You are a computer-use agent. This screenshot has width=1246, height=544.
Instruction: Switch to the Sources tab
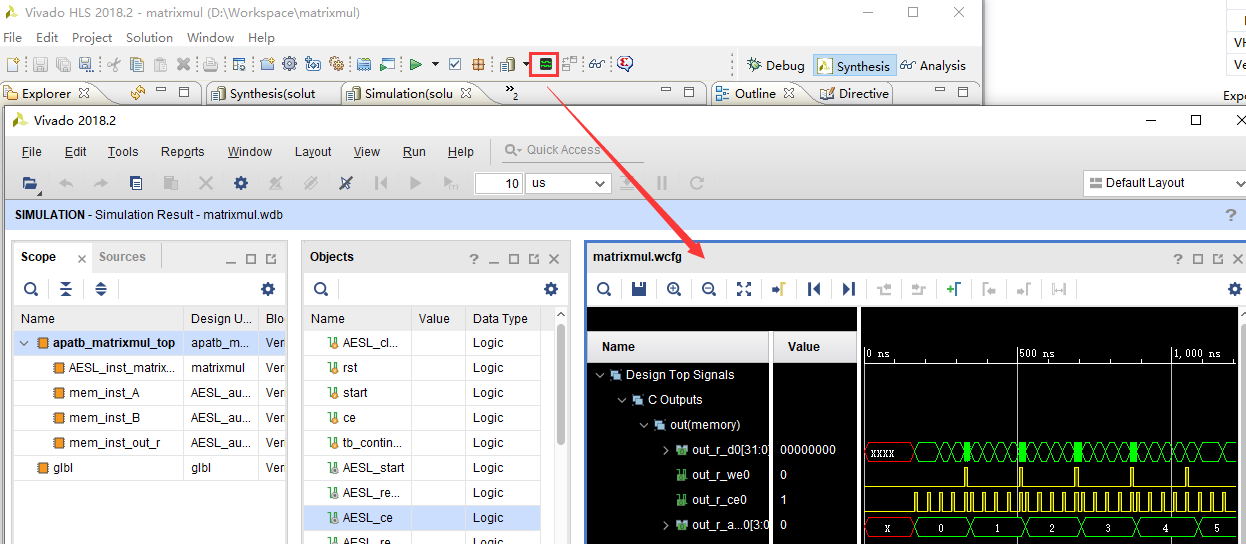point(122,257)
